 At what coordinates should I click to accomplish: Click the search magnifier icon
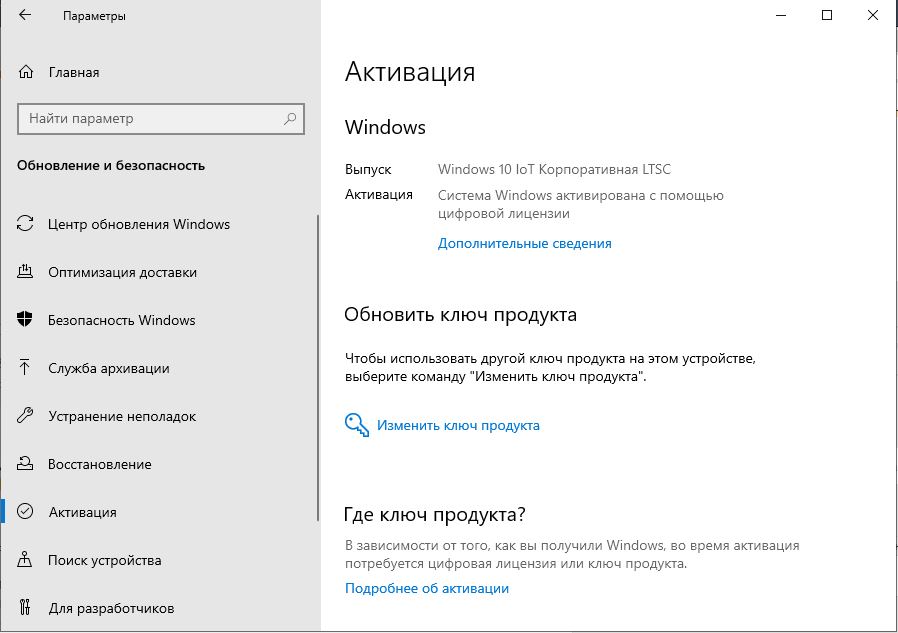290,119
